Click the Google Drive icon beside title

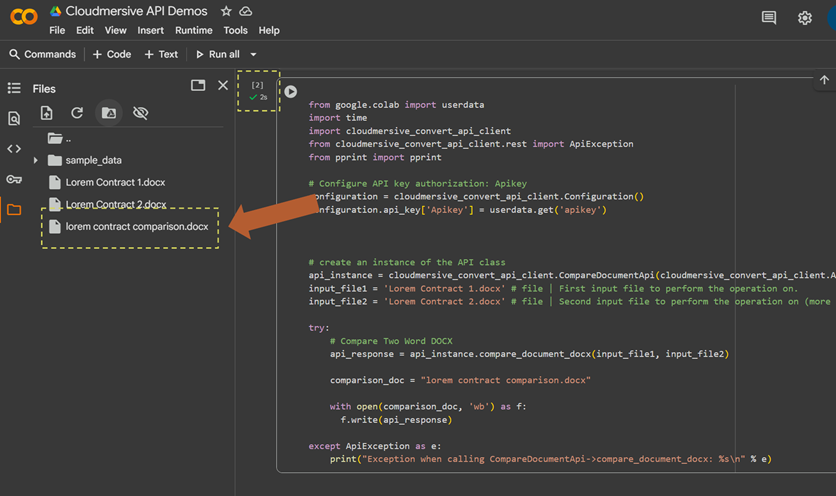pos(55,11)
